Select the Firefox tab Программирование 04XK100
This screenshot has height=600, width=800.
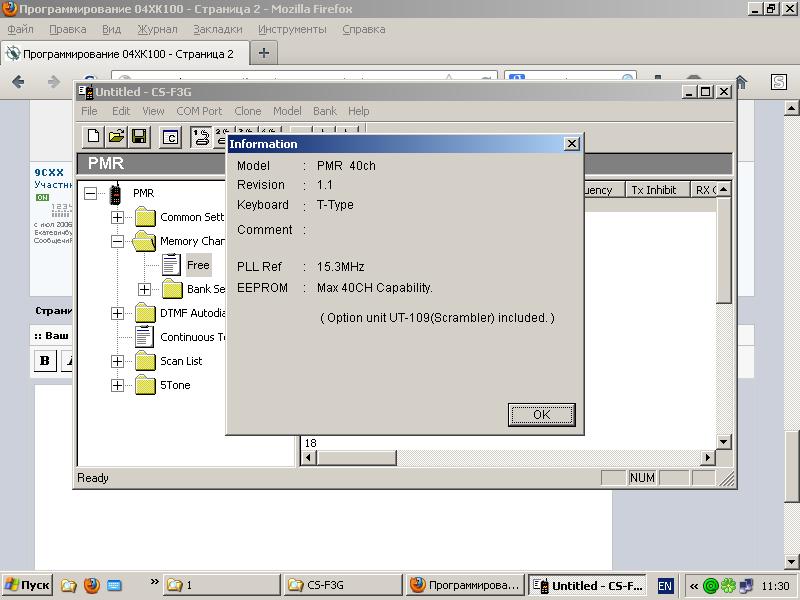click(126, 54)
